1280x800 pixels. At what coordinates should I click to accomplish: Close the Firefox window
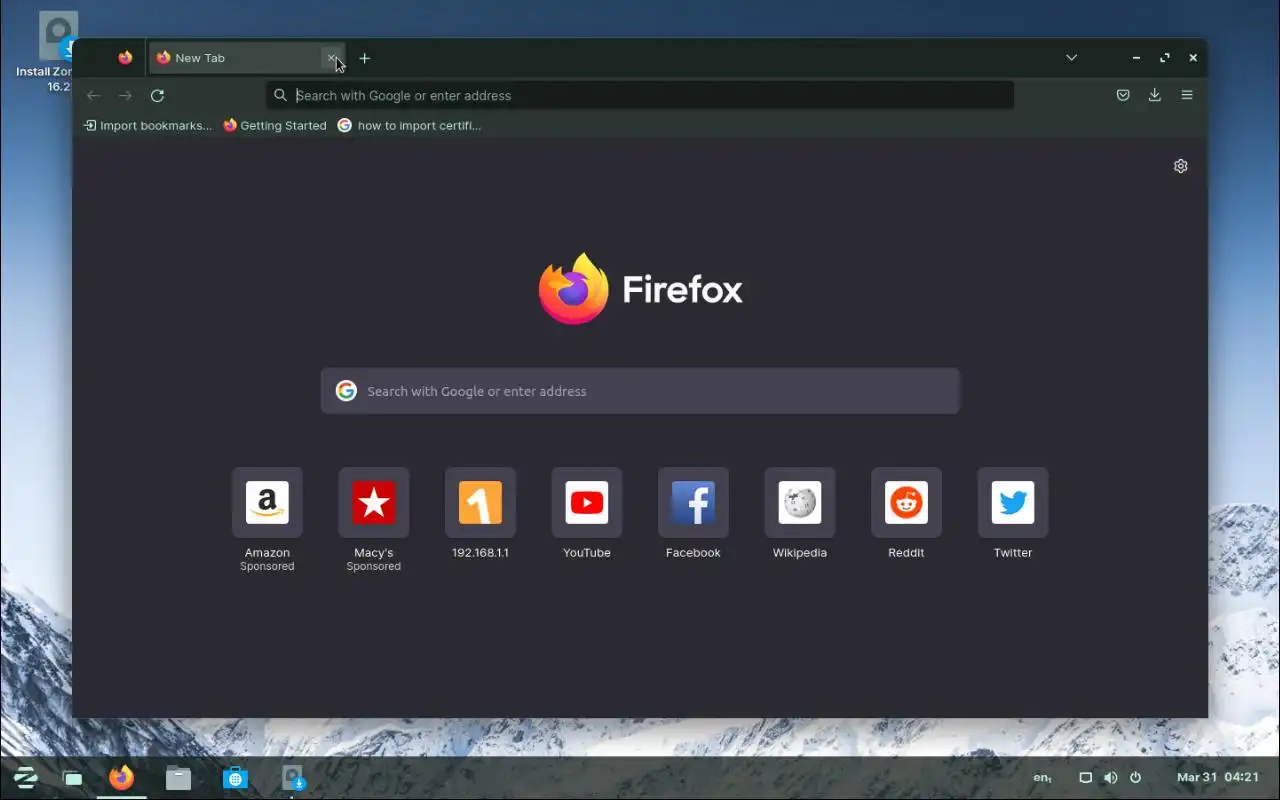point(1193,58)
